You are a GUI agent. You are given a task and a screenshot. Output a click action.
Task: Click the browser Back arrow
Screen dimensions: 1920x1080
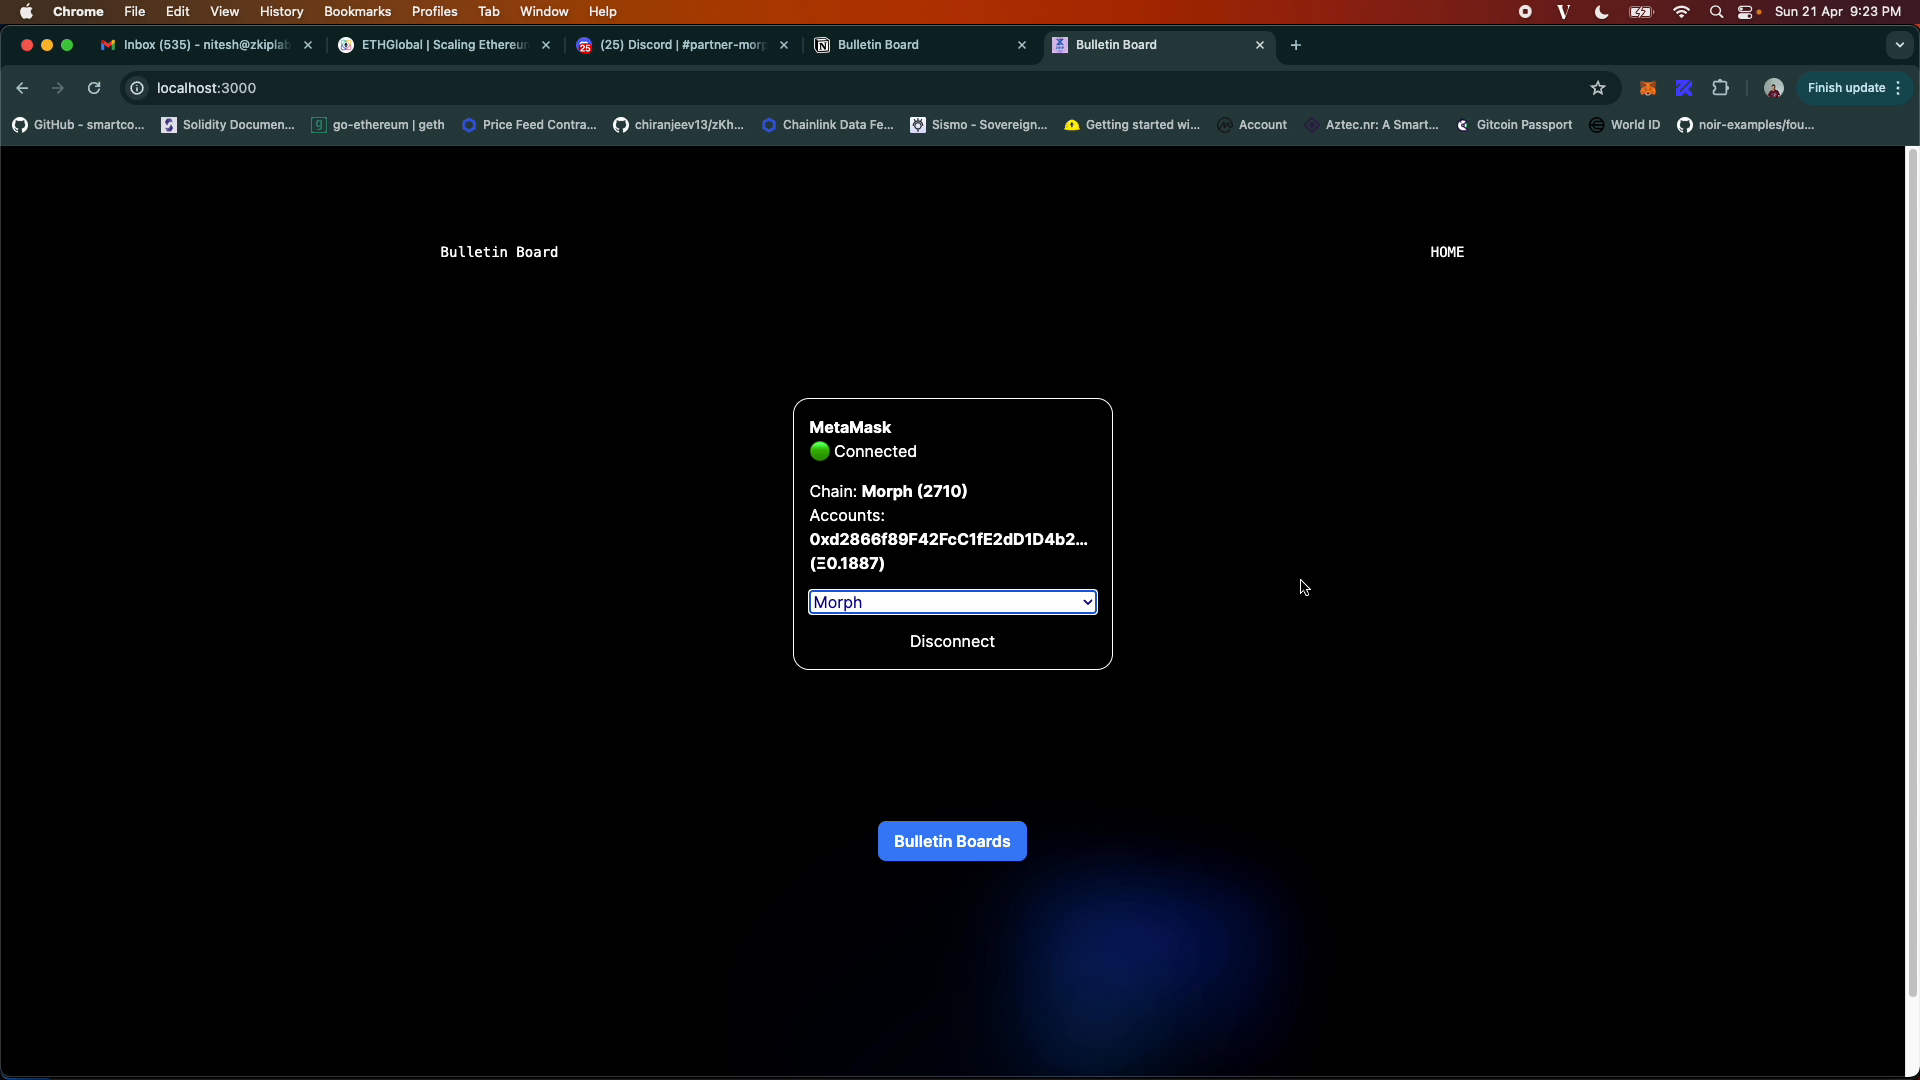pos(22,88)
